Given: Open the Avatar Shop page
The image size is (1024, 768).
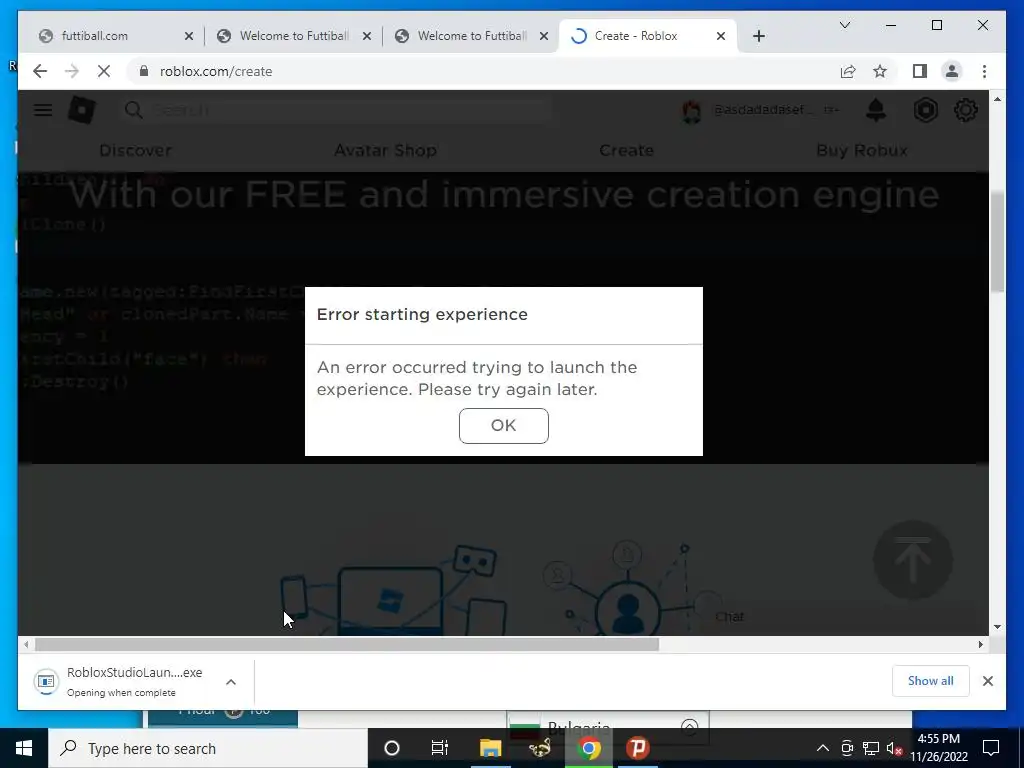Looking at the screenshot, I should pos(385,150).
